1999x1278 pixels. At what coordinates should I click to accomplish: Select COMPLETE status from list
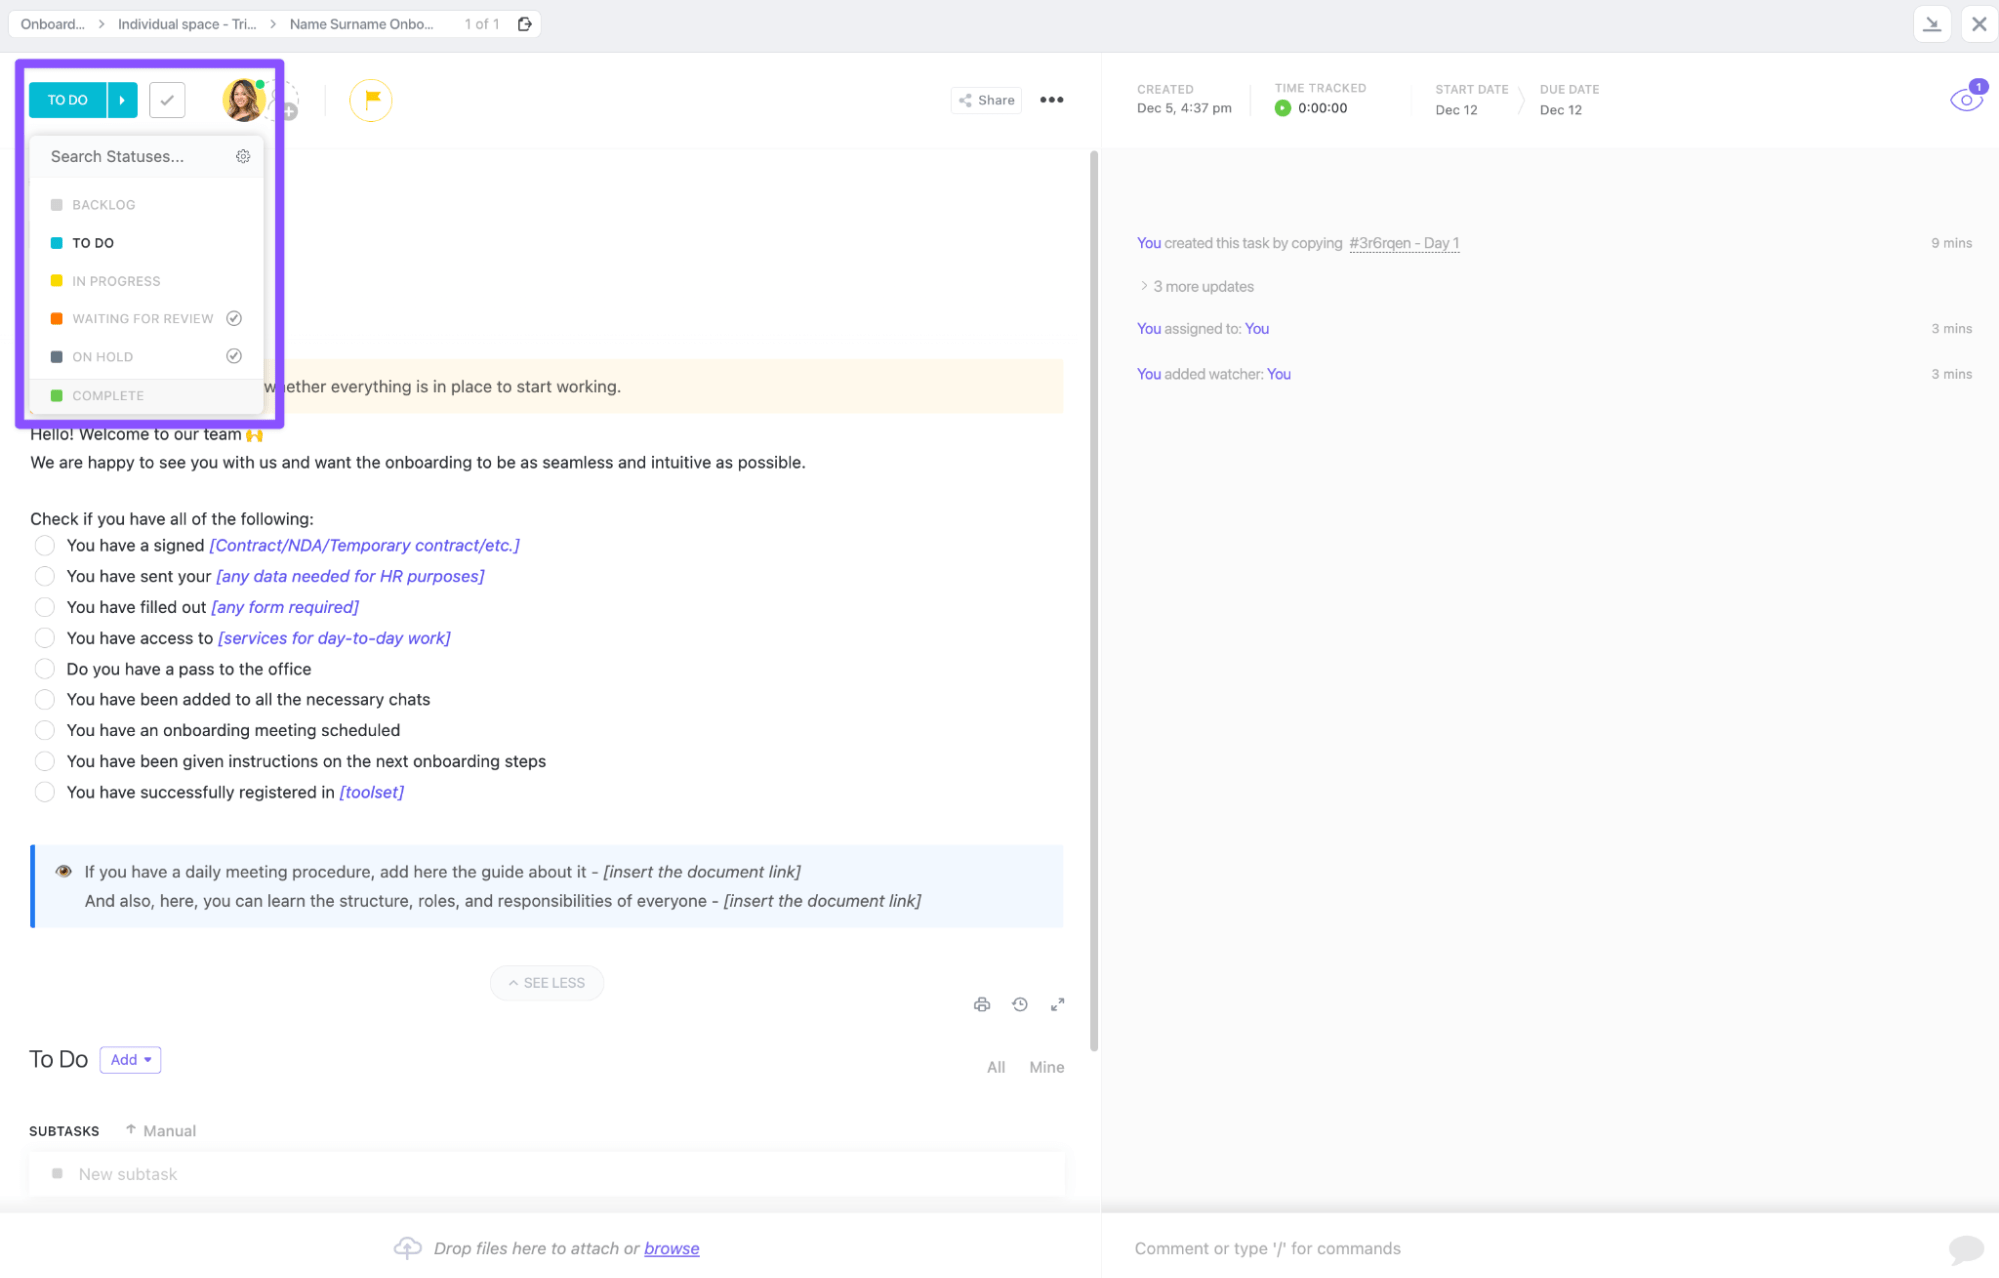pos(108,396)
